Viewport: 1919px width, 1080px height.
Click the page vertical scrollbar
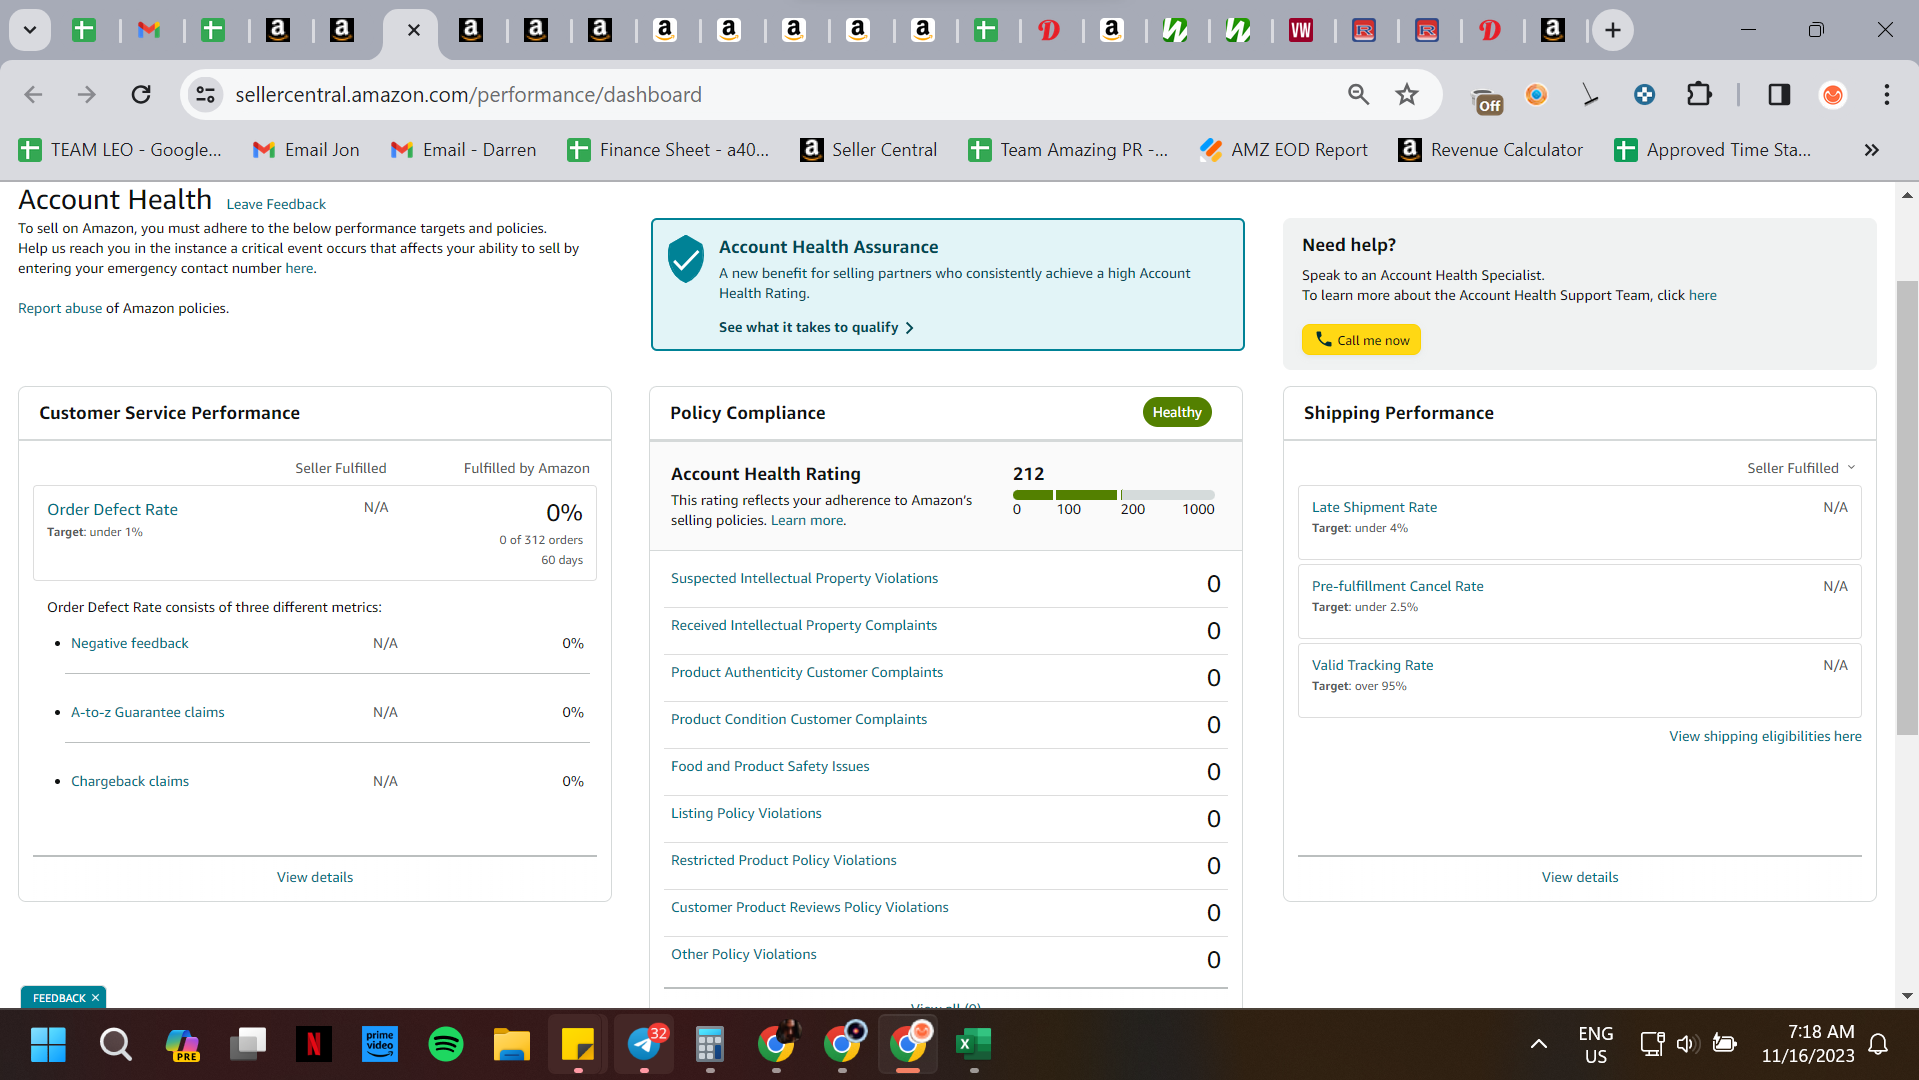click(1907, 509)
